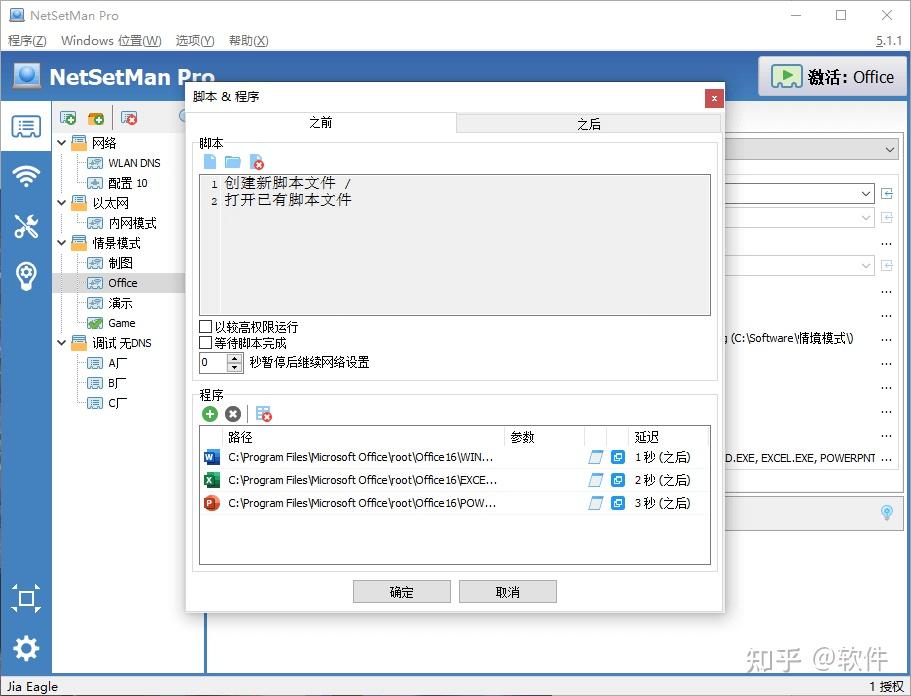Image resolution: width=911 pixels, height=696 pixels.
Task: Remove selected program with the X icon
Action: [231, 413]
